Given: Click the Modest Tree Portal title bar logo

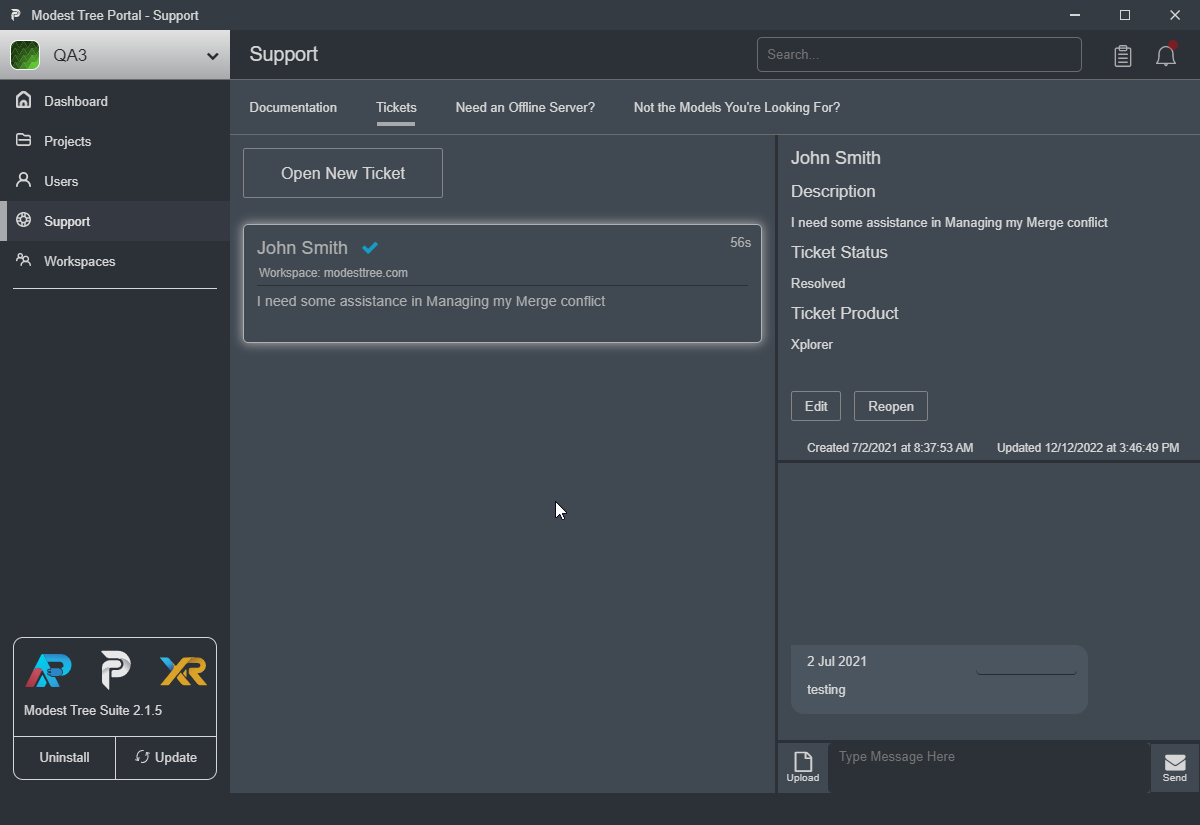Looking at the screenshot, I should (x=15, y=15).
